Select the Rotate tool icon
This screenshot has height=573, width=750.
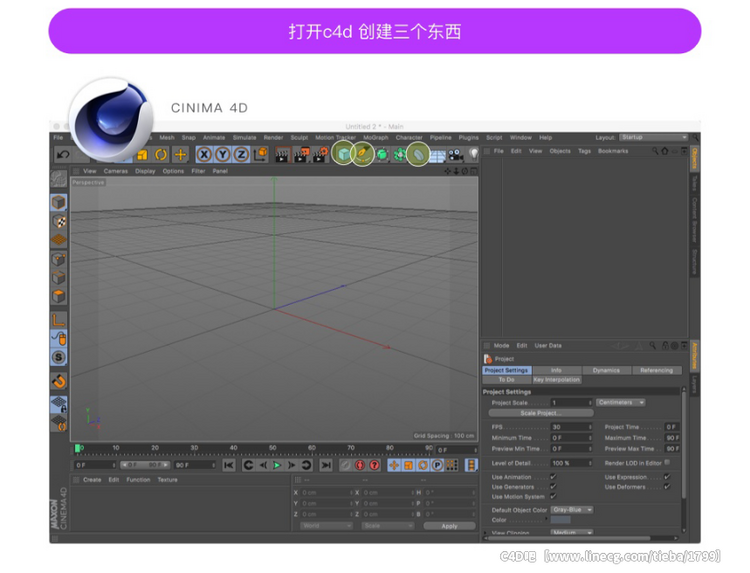[161, 154]
